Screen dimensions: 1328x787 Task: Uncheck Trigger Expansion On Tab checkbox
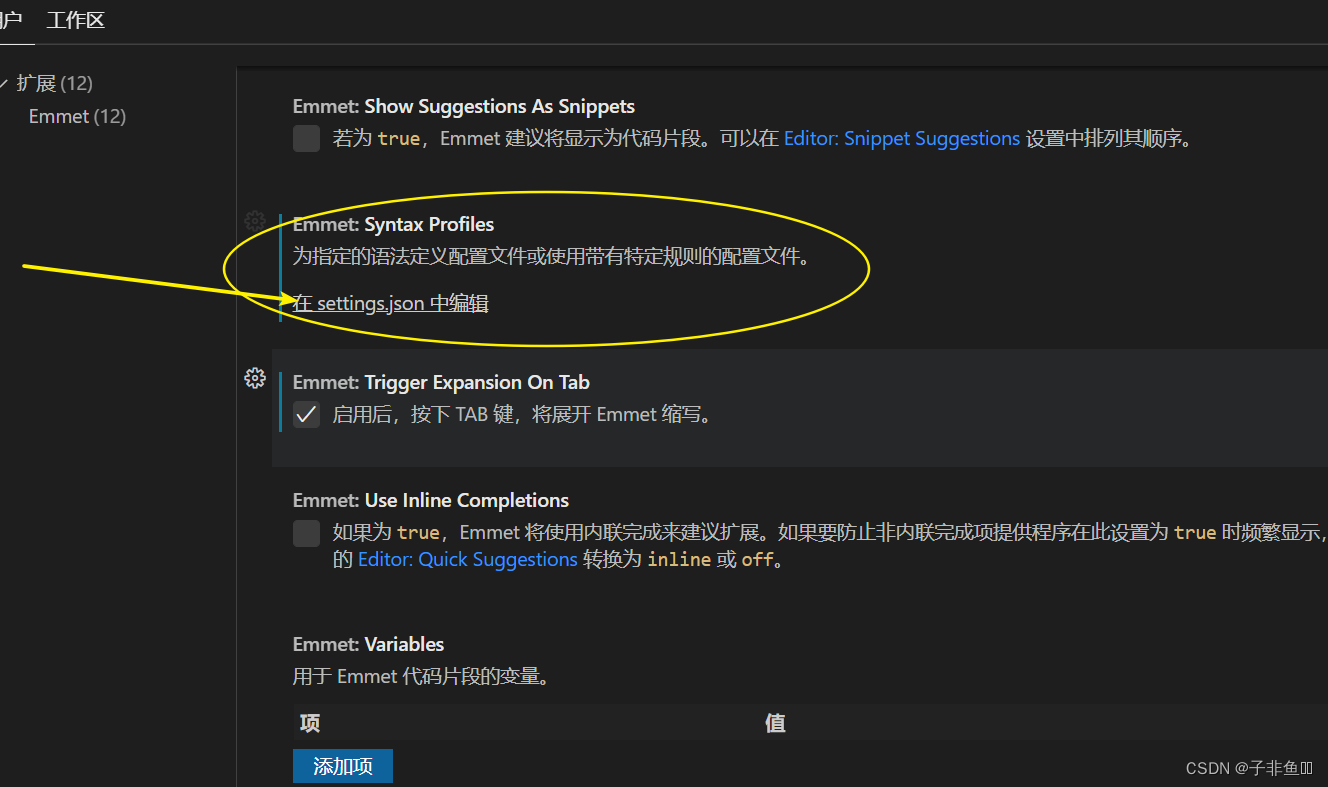(x=306, y=415)
